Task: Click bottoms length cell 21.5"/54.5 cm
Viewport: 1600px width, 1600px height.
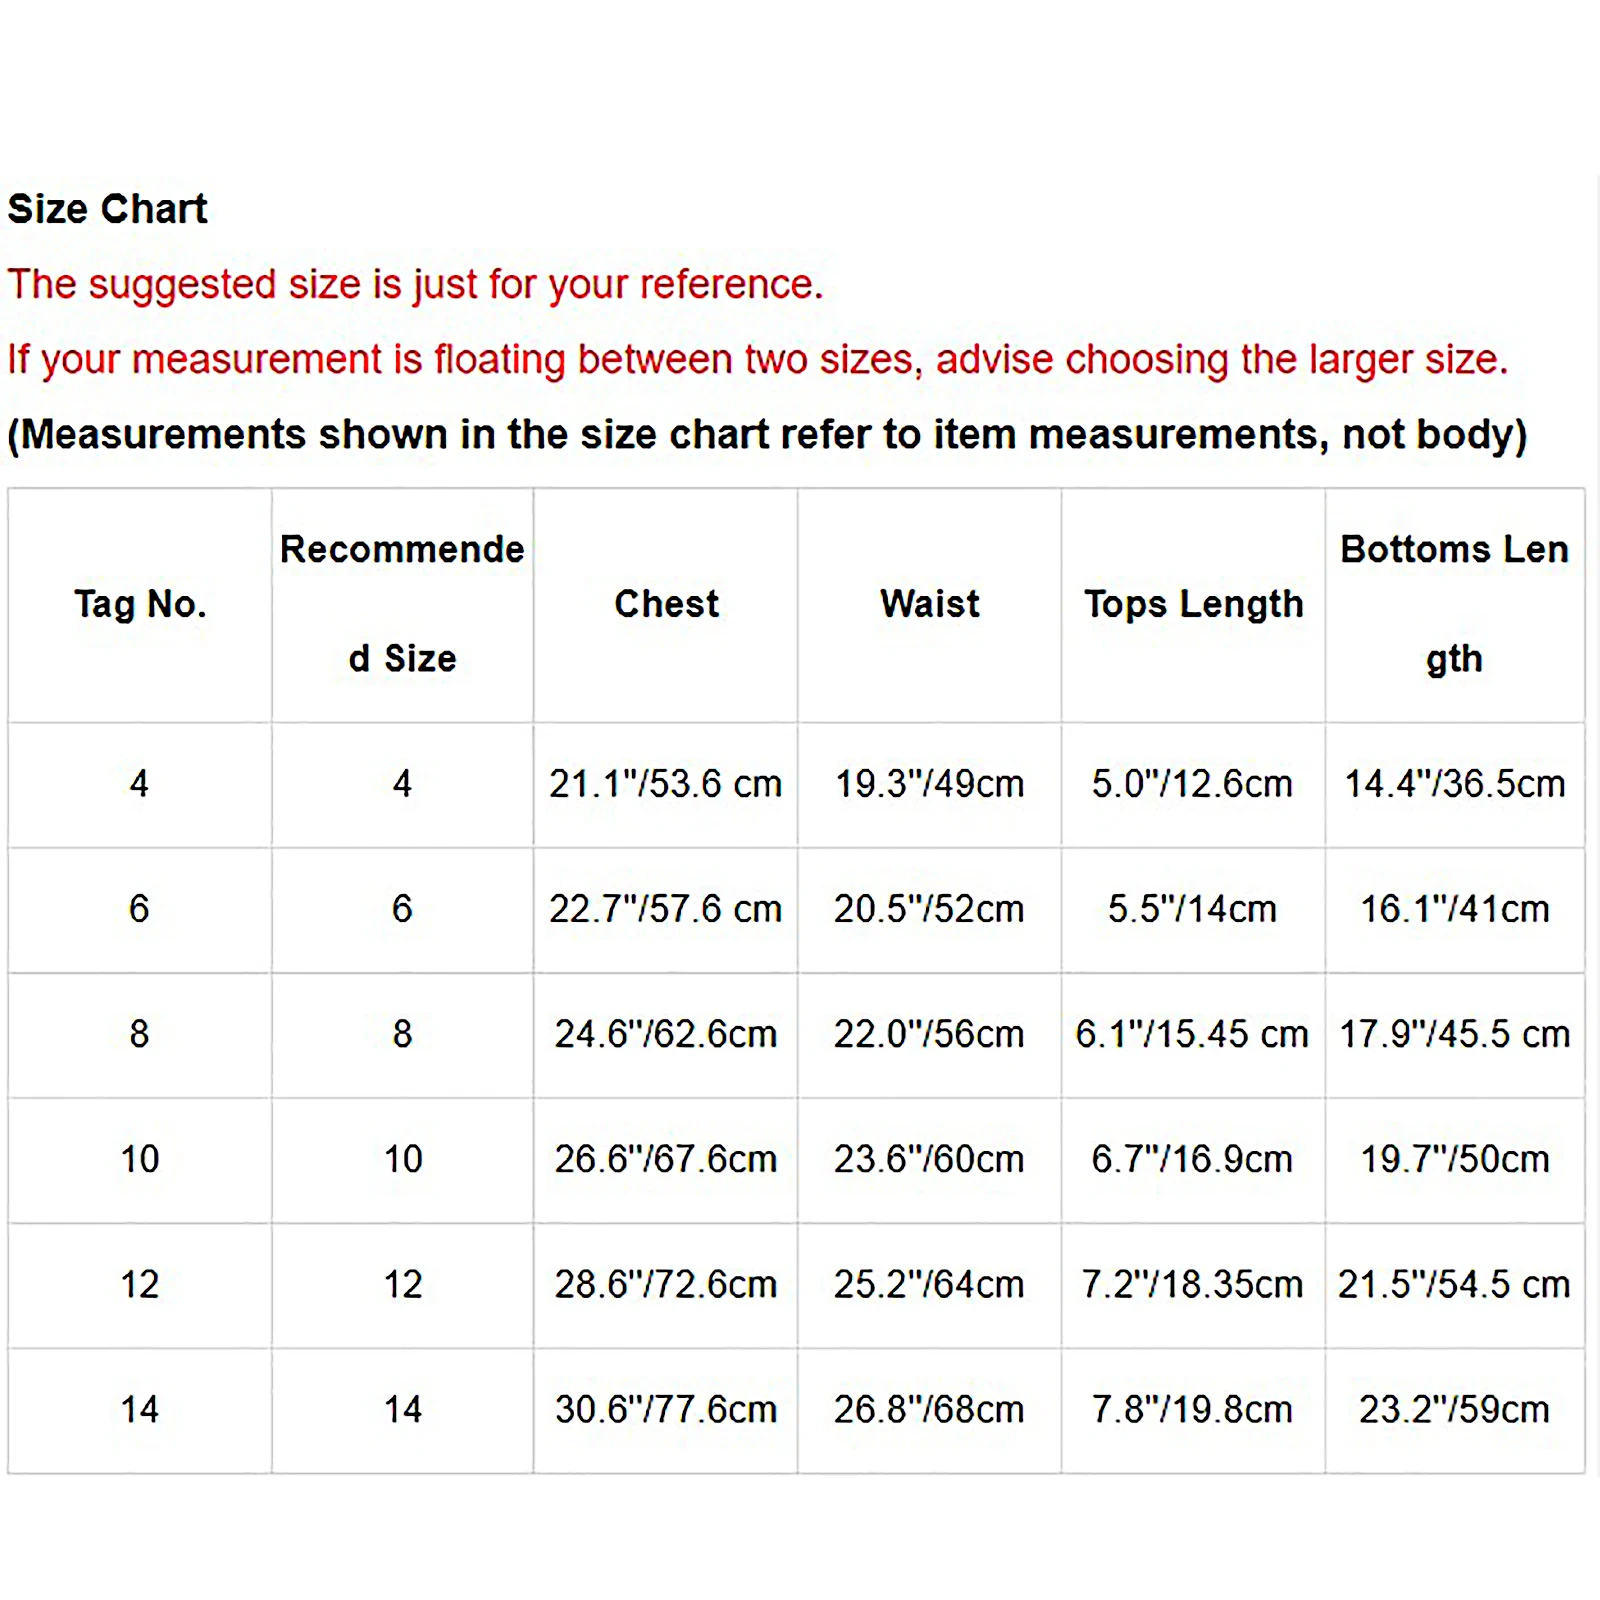Action: click(1454, 1284)
